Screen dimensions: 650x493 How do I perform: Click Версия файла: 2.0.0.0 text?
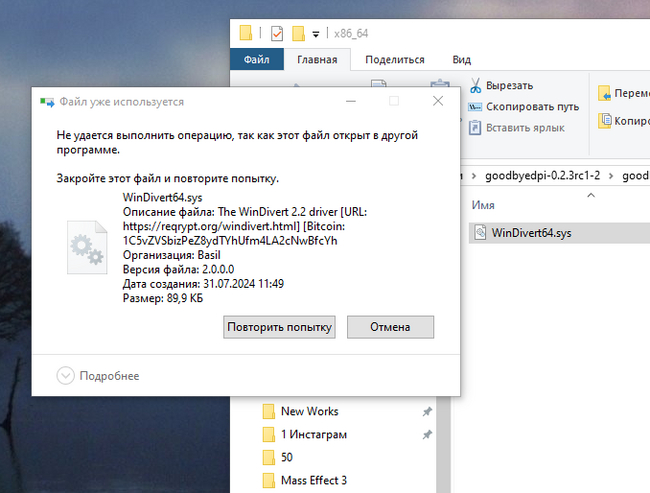pos(178,270)
